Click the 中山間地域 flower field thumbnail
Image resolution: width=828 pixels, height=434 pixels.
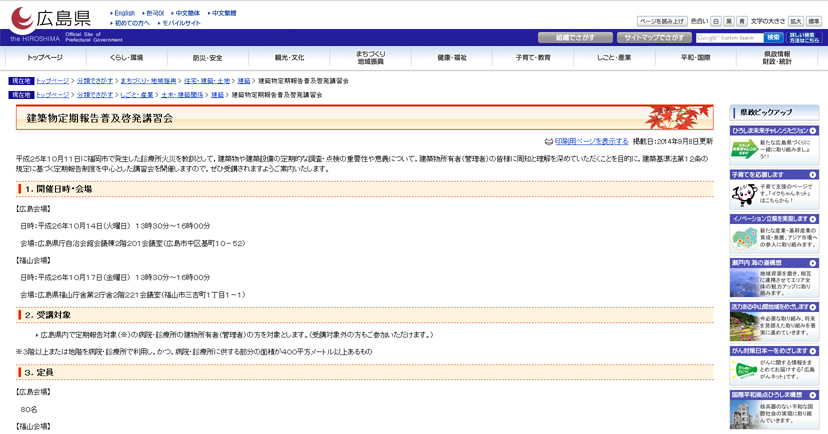tap(745, 327)
